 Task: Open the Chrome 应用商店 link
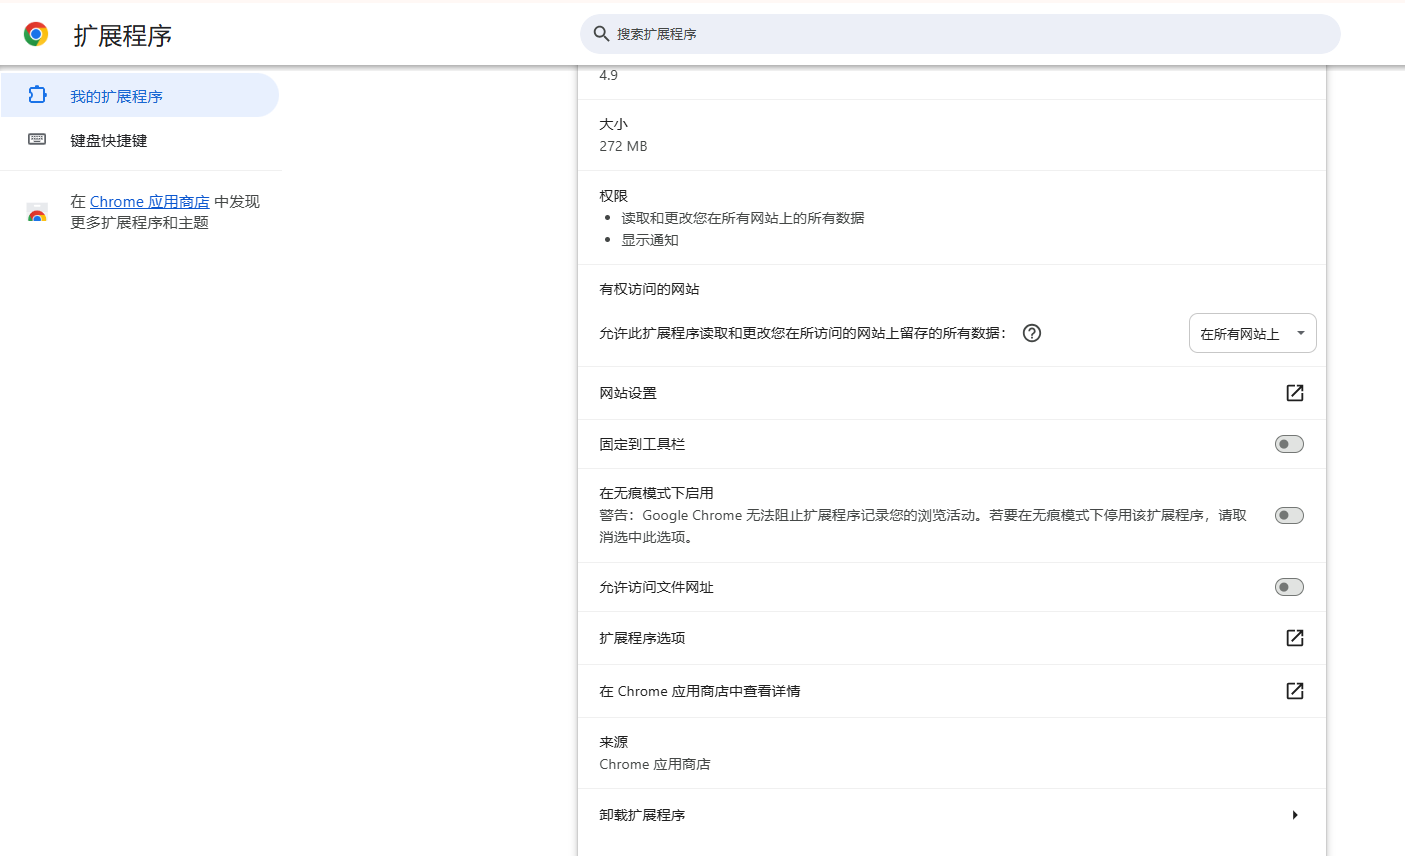[150, 202]
